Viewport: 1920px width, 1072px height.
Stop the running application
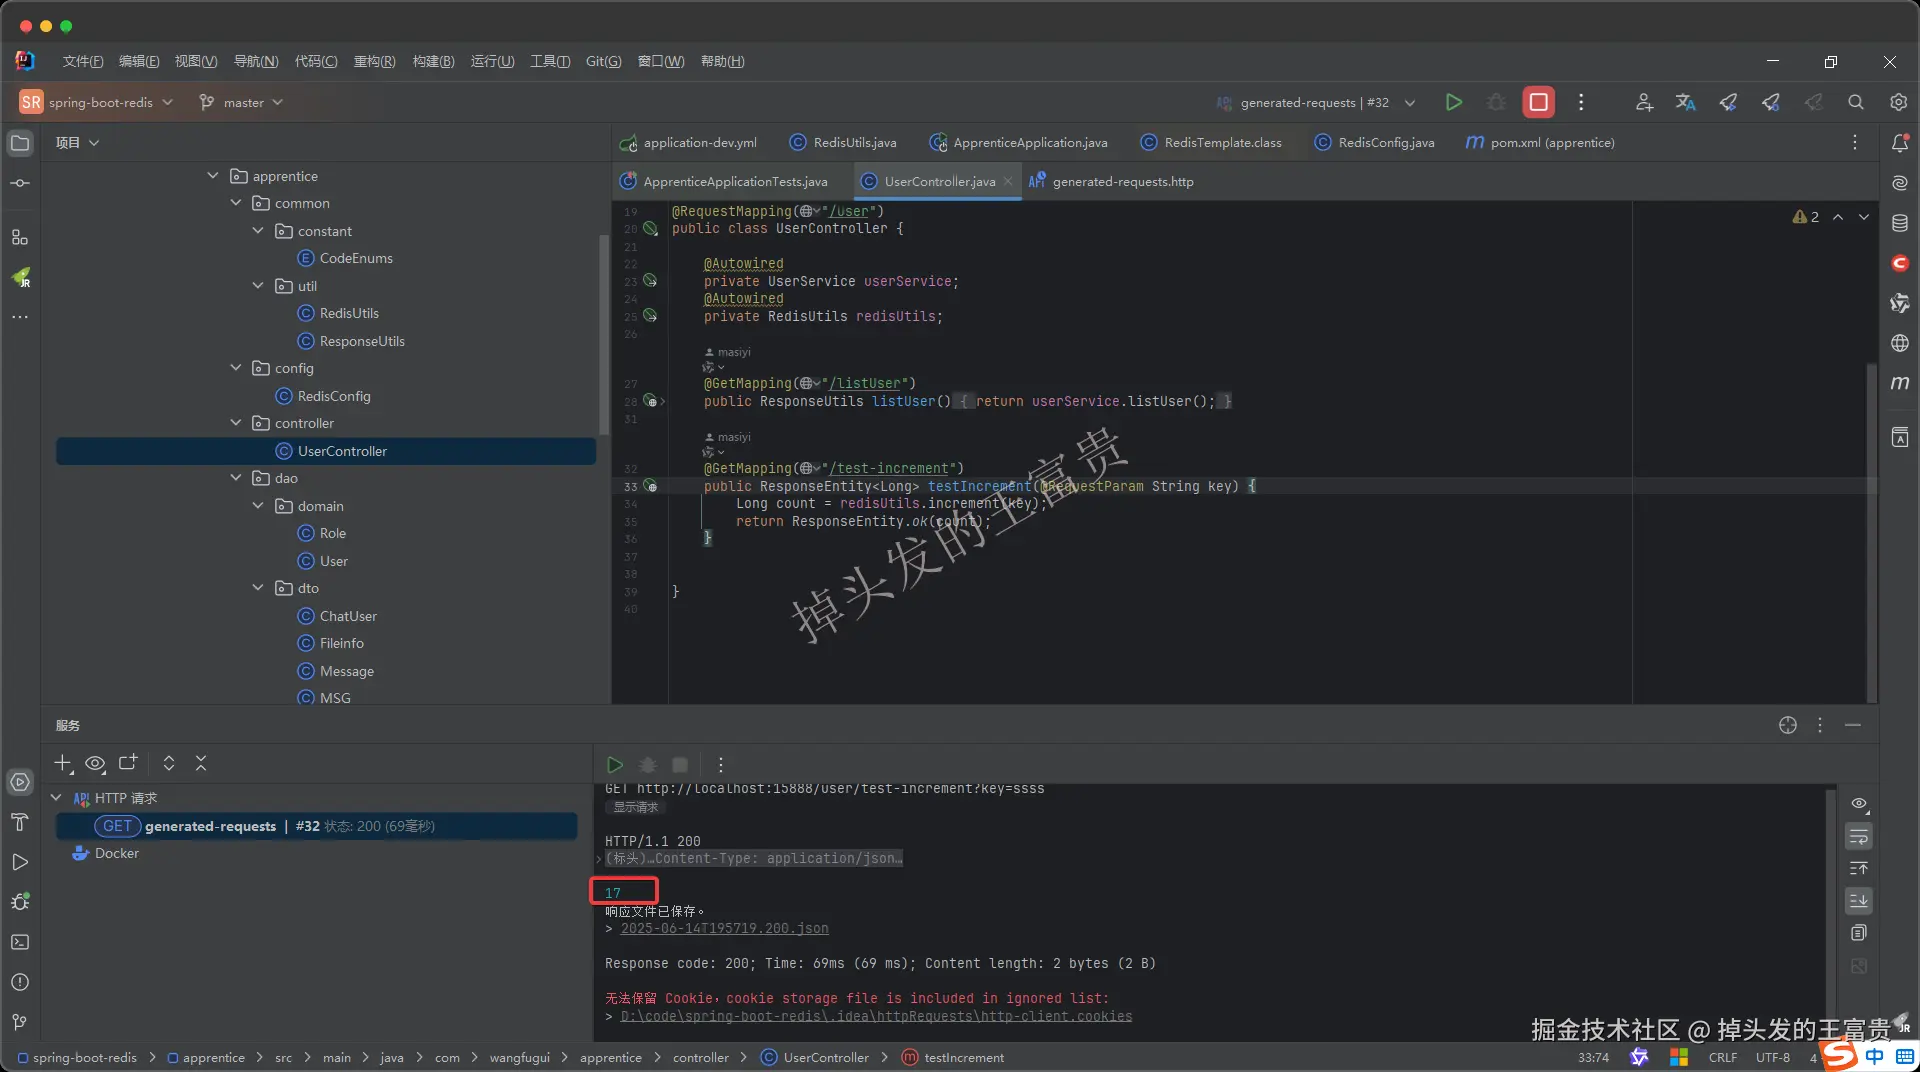1538,102
